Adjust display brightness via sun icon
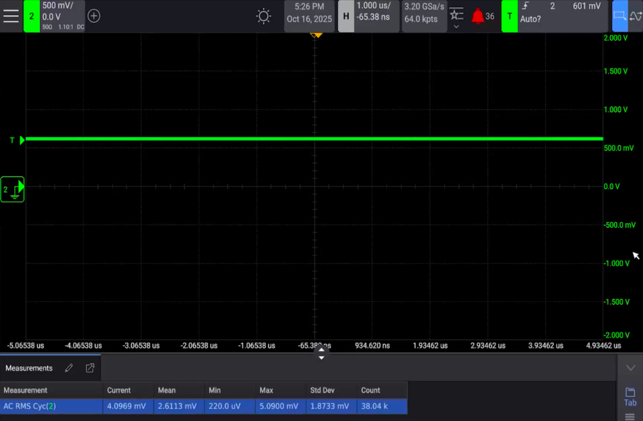 [x=264, y=16]
